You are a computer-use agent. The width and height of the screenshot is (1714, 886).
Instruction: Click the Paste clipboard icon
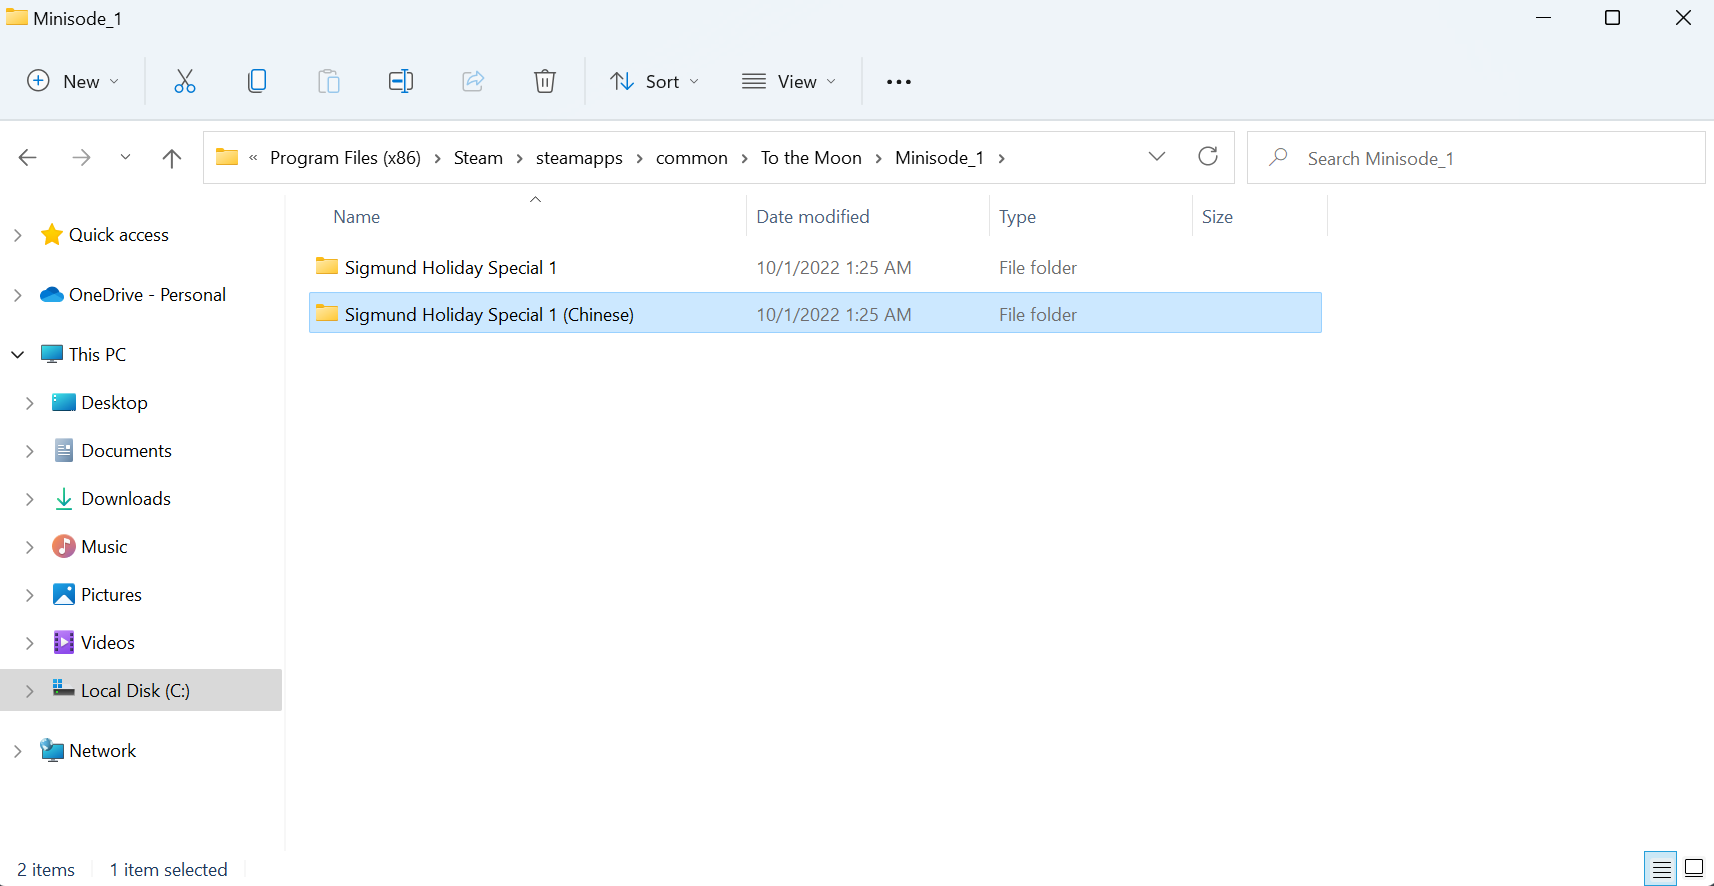(329, 81)
